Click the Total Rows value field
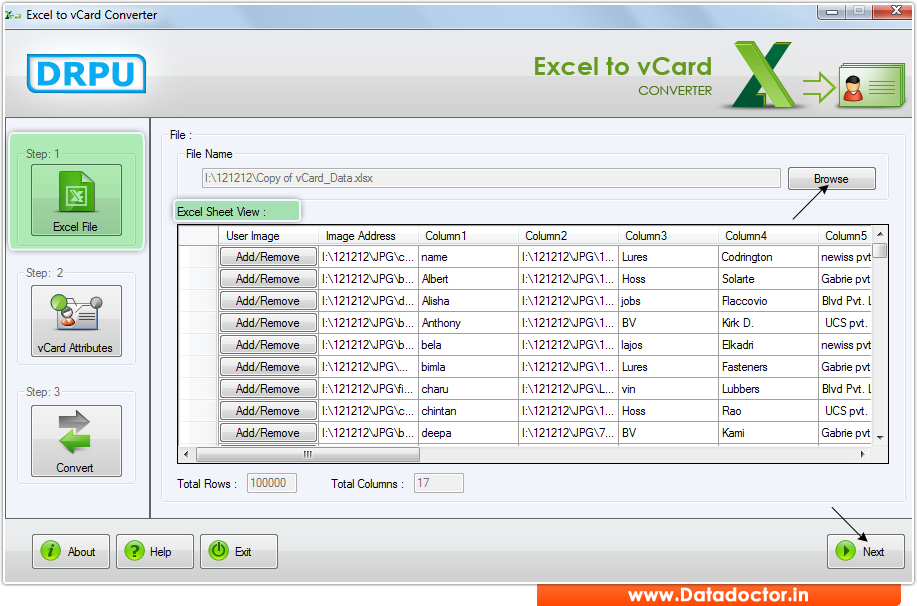917x606 pixels. tap(271, 483)
